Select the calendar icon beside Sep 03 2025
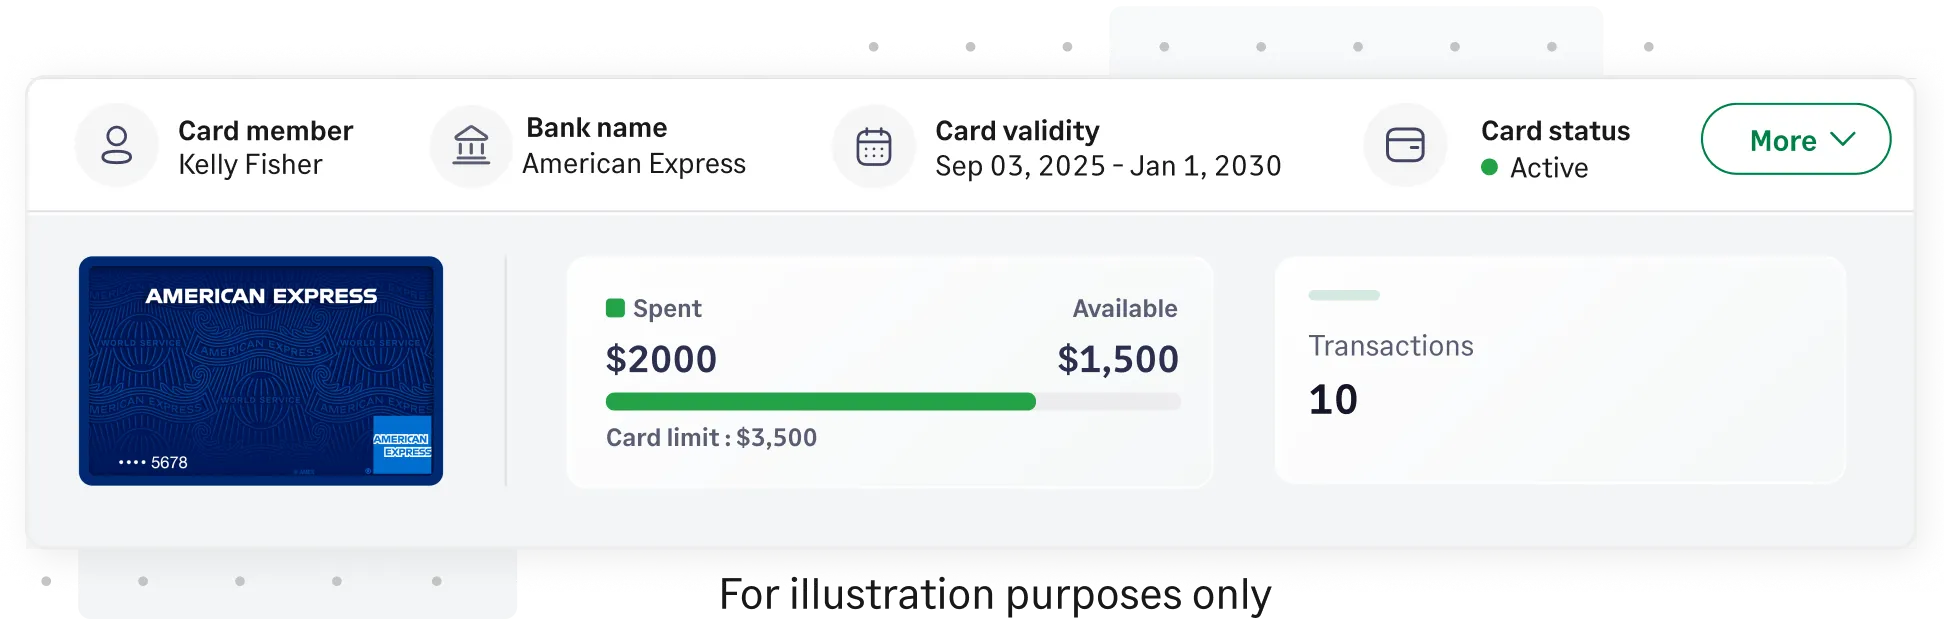 pos(873,145)
